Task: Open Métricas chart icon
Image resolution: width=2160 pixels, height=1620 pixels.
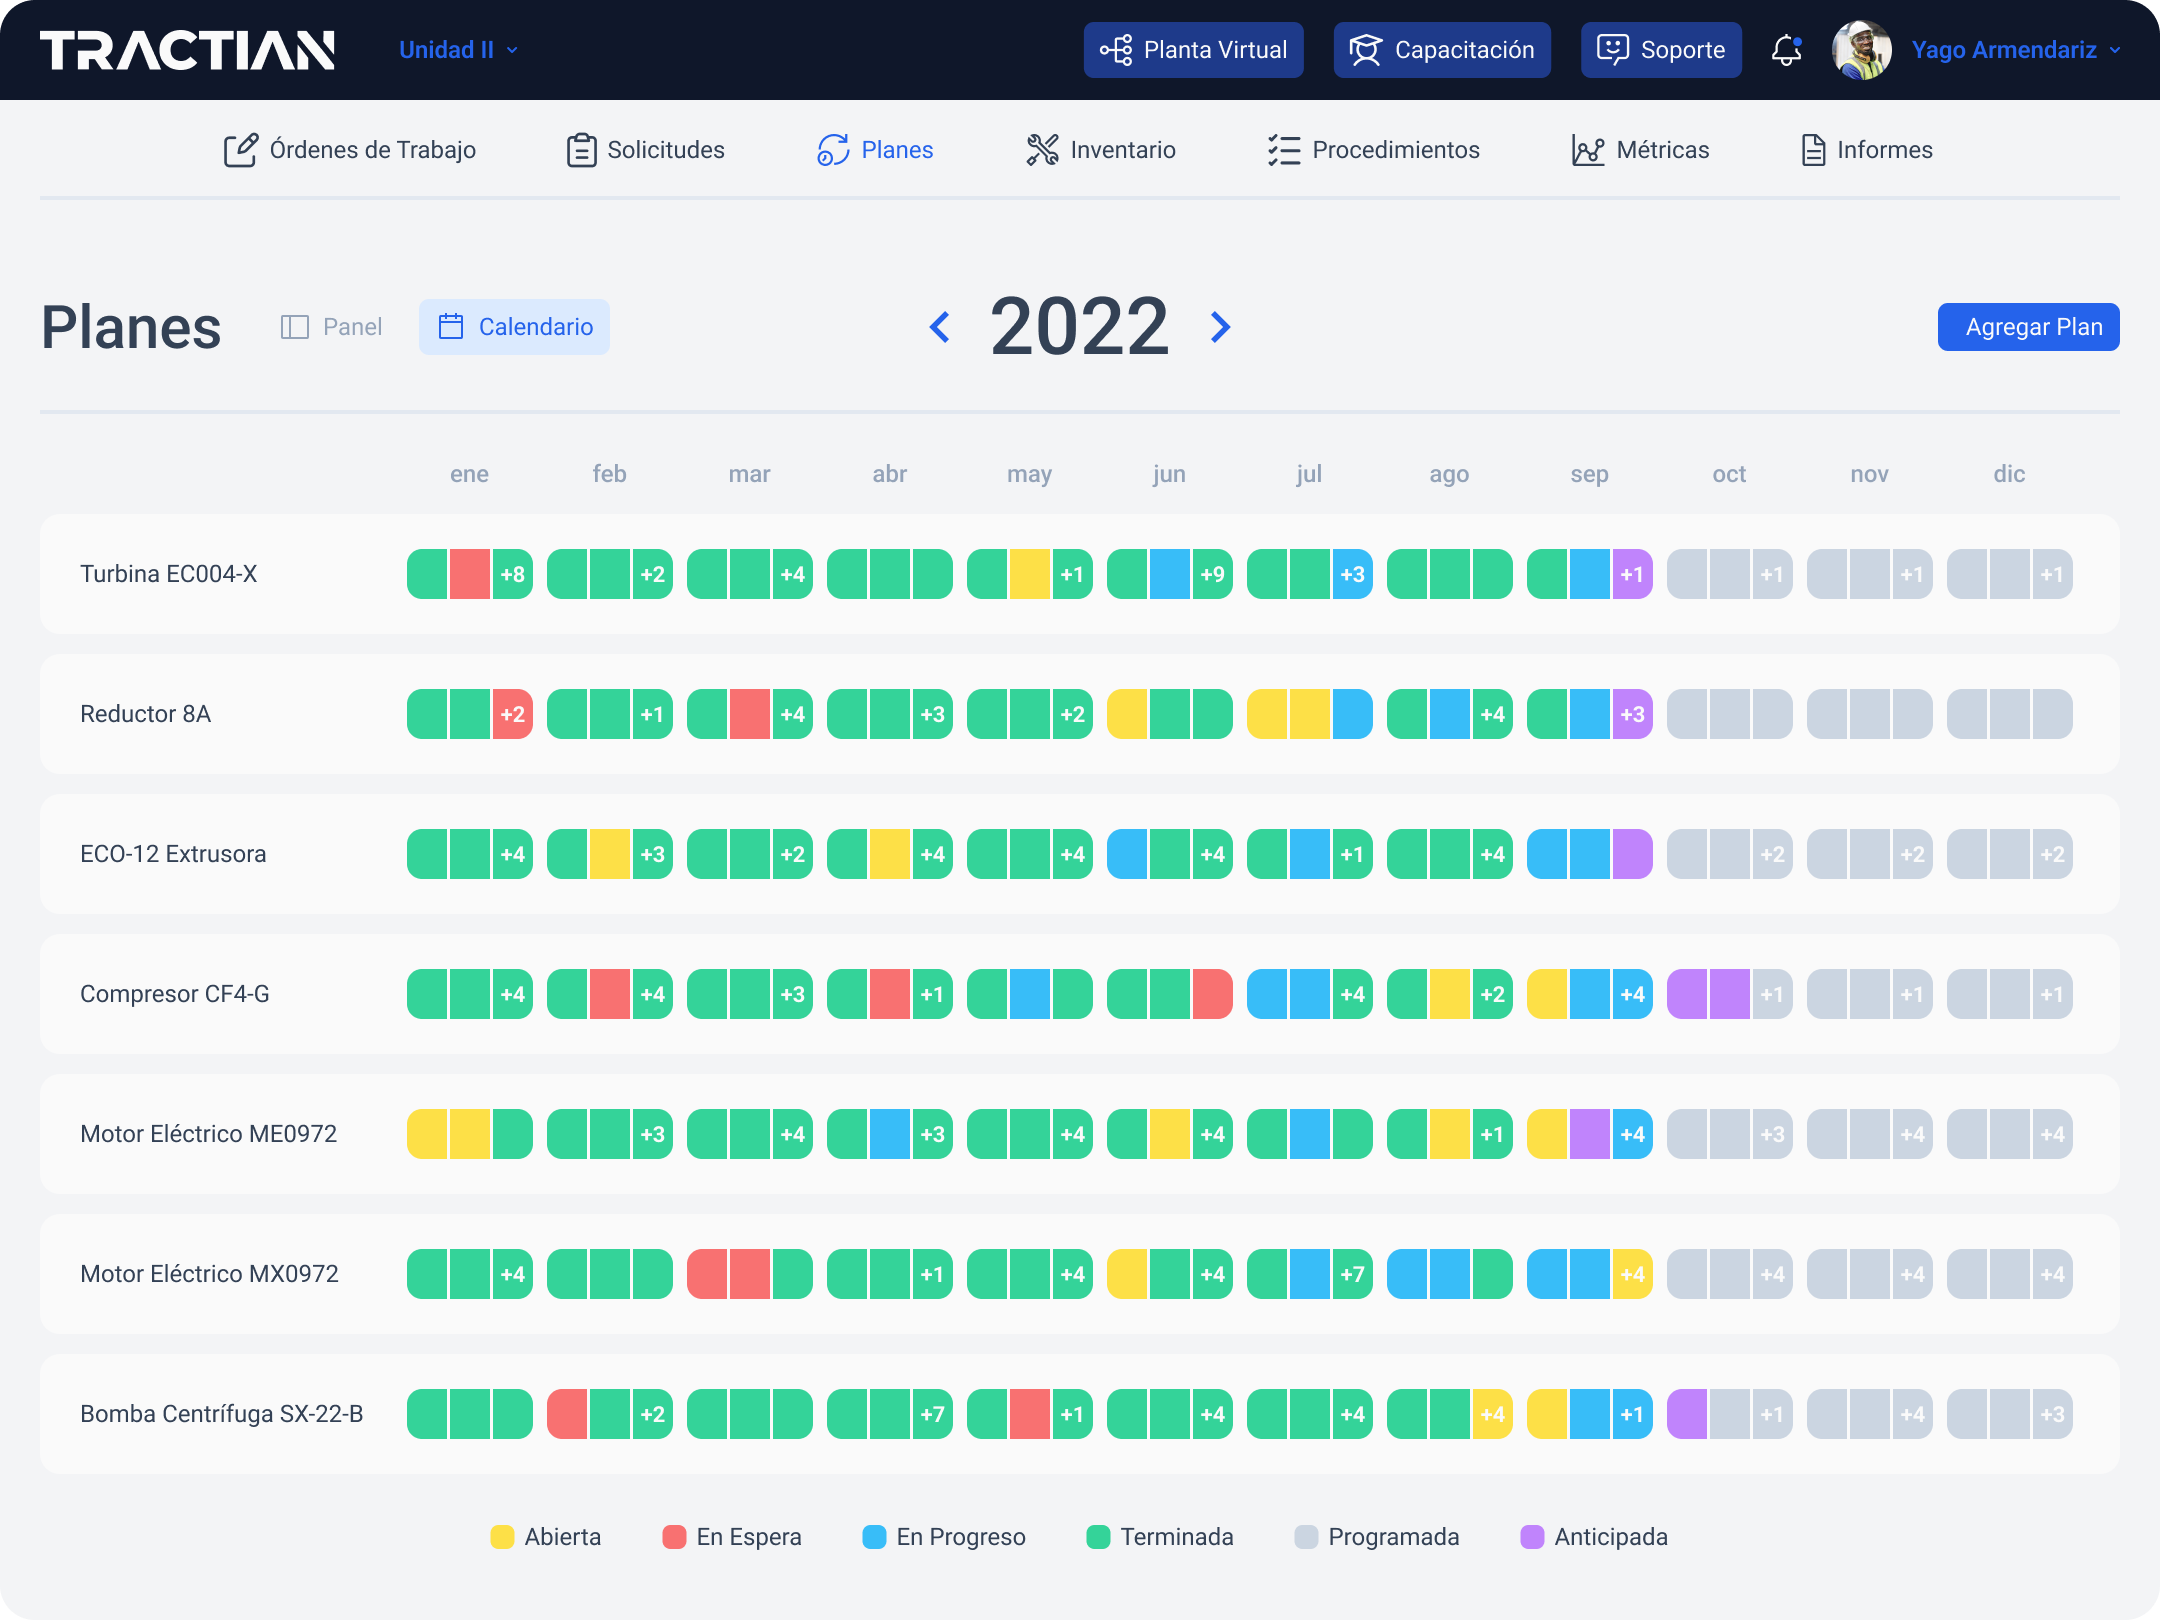Action: 1588,150
